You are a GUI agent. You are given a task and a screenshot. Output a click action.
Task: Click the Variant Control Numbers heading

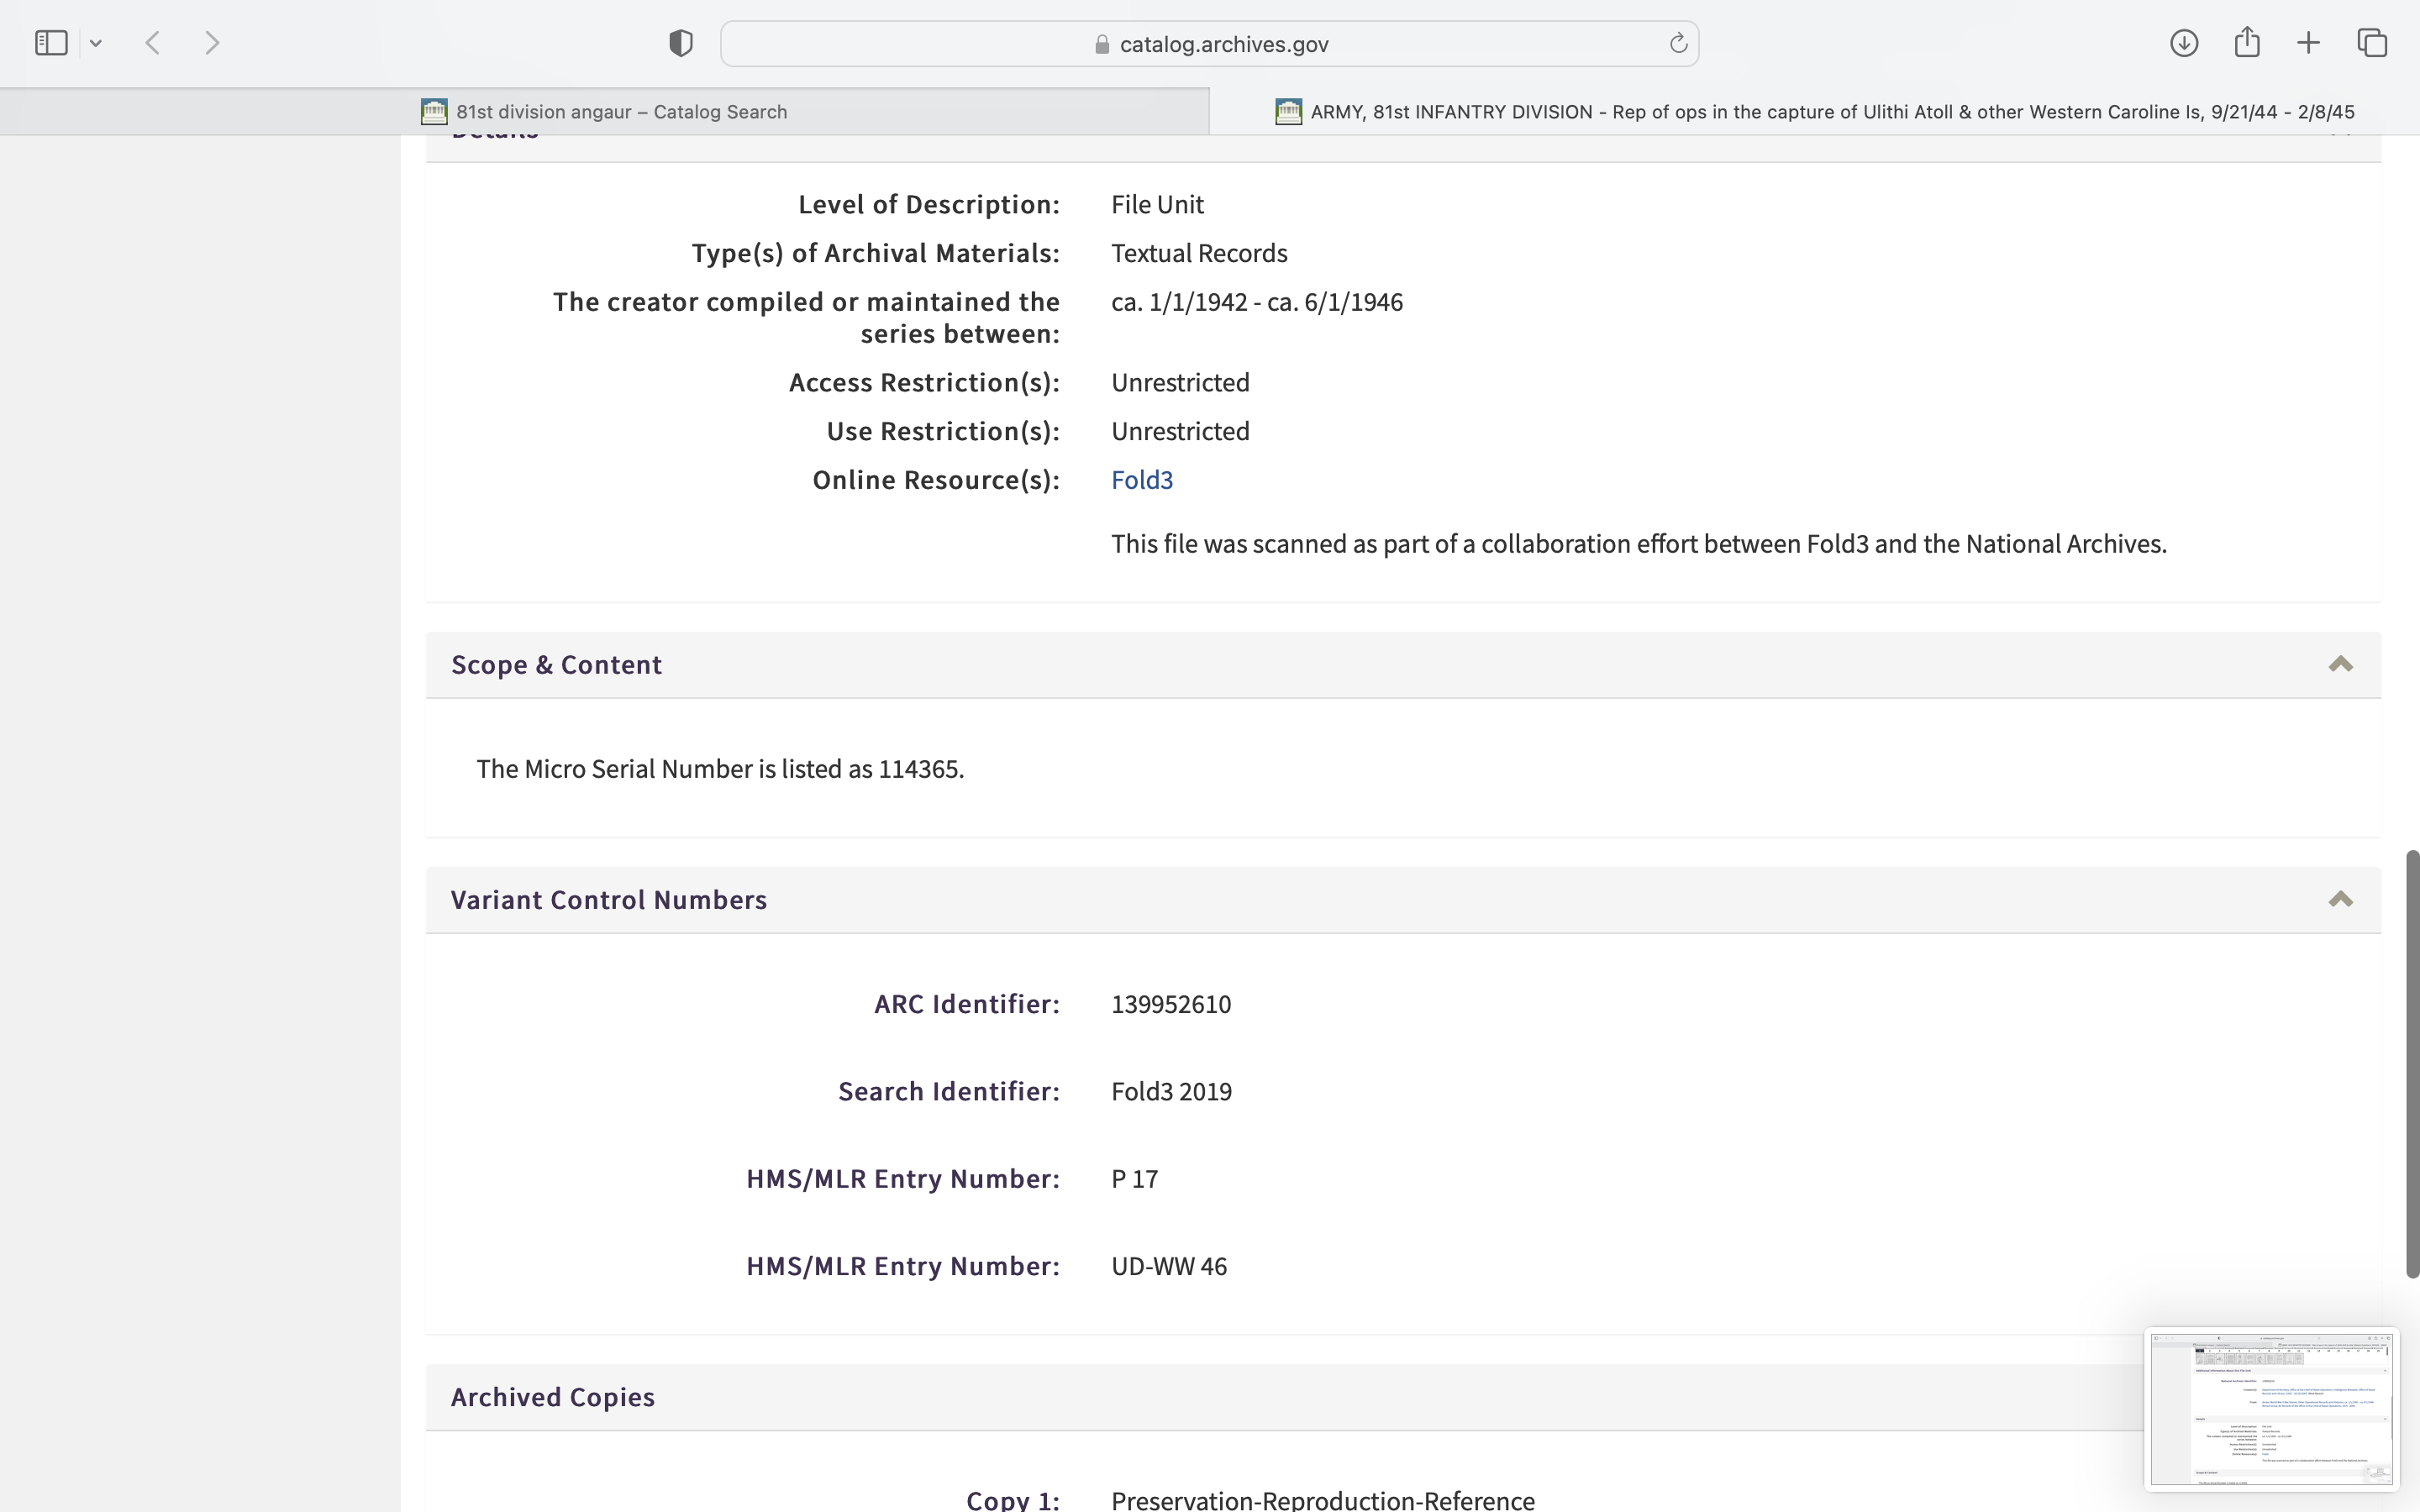coord(608,900)
